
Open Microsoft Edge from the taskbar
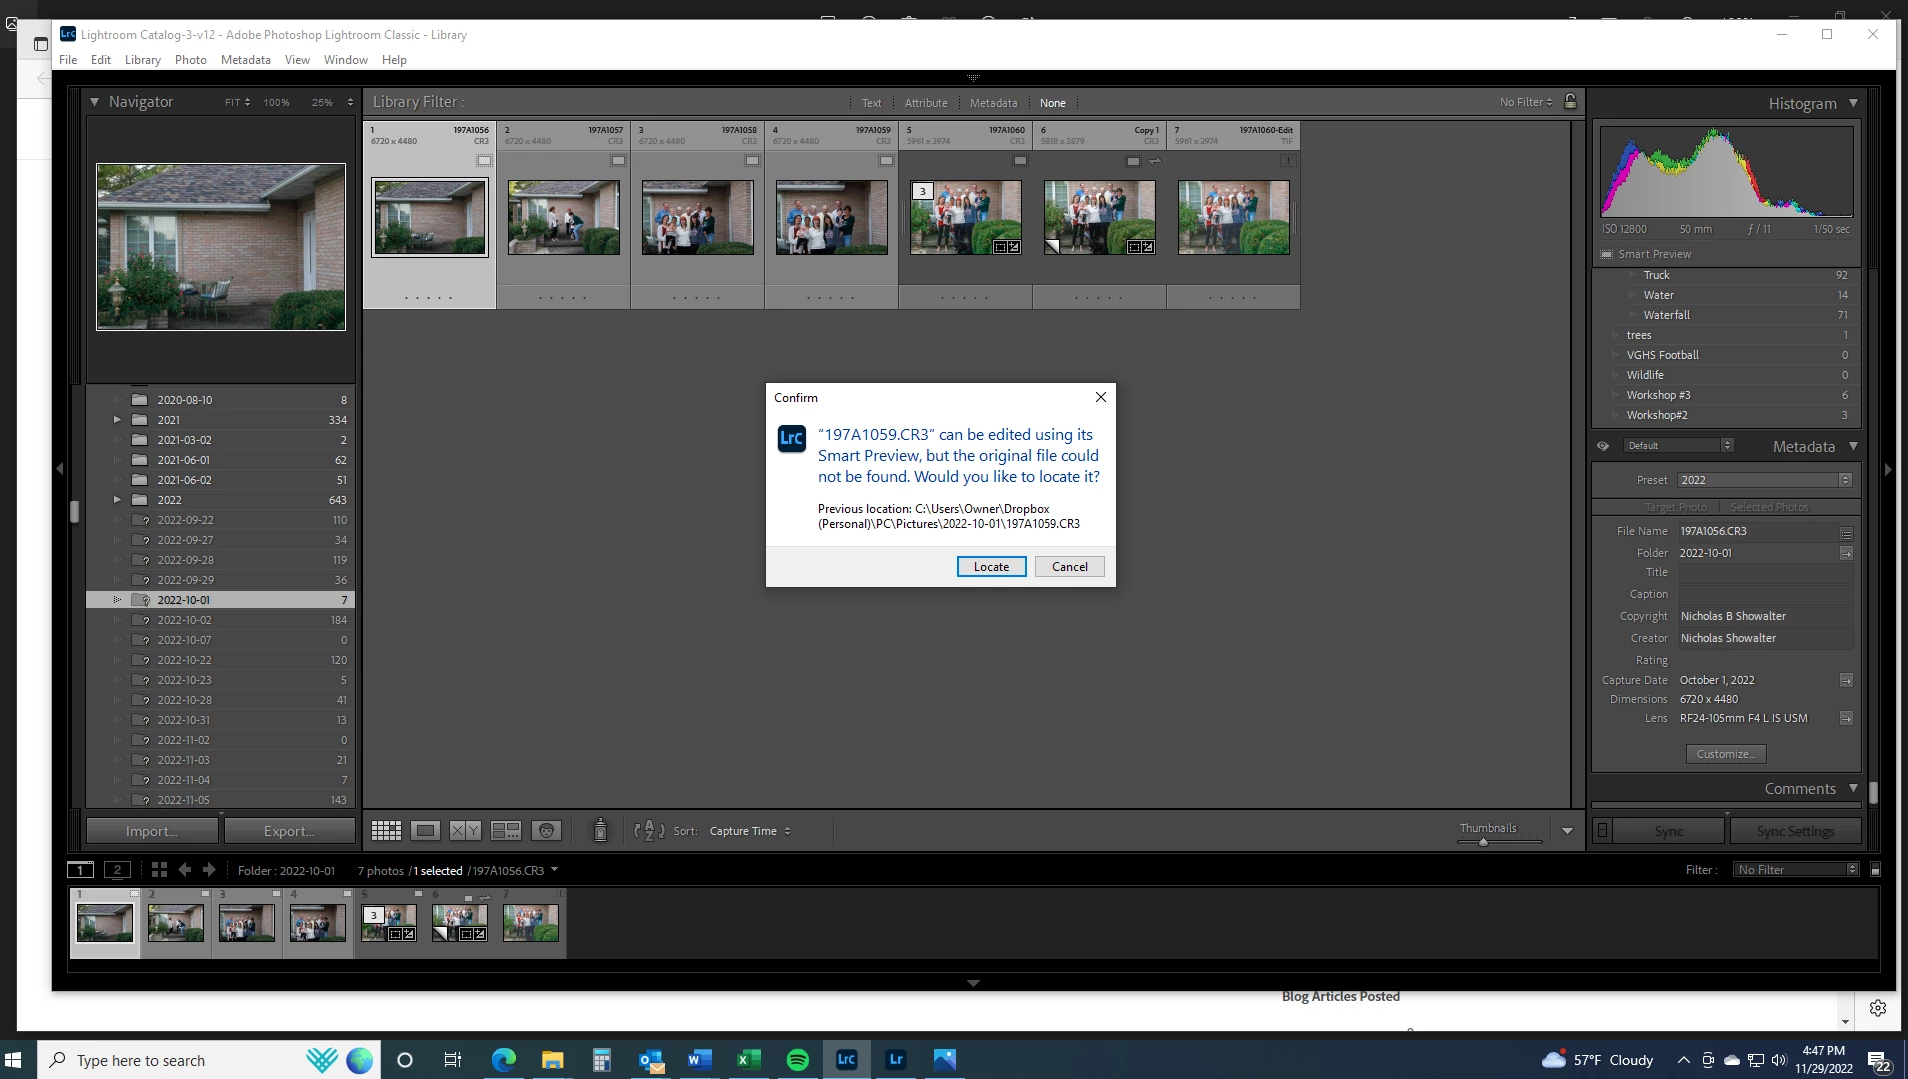[503, 1060]
